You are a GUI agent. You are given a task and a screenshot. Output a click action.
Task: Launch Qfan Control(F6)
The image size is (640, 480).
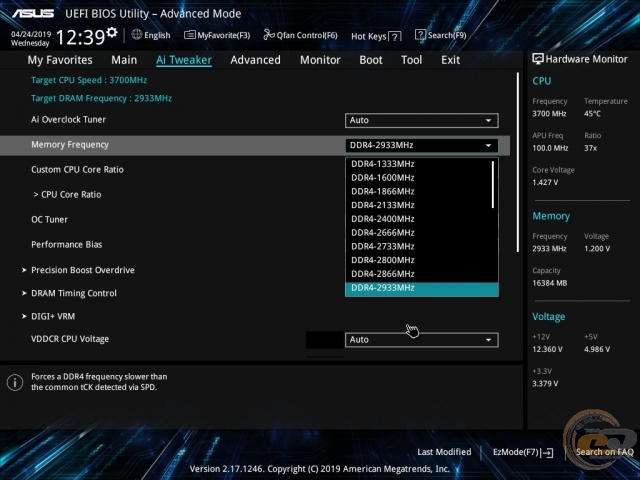tap(300, 36)
